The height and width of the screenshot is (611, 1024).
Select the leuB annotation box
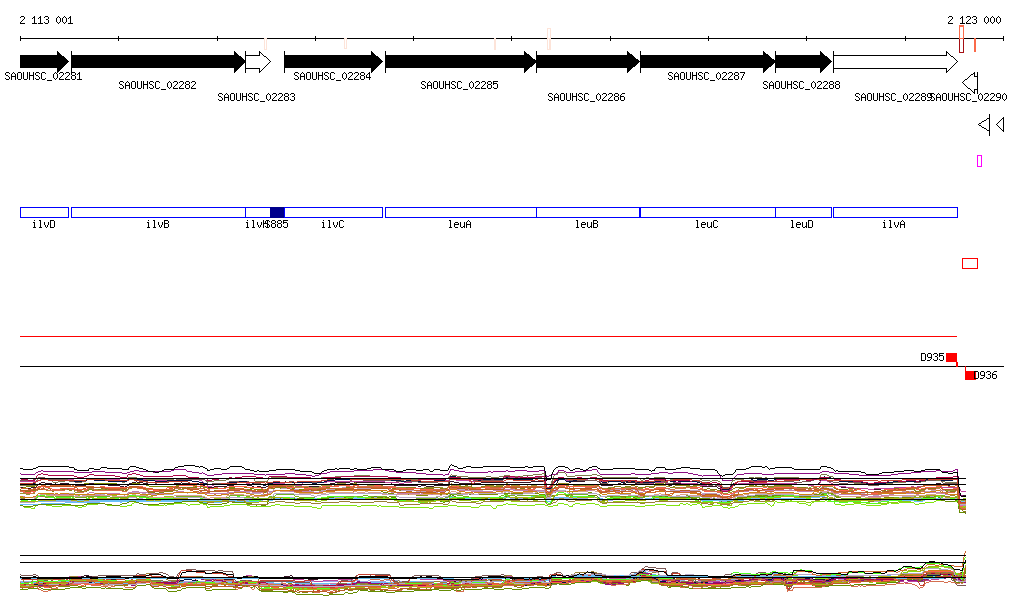tap(587, 212)
